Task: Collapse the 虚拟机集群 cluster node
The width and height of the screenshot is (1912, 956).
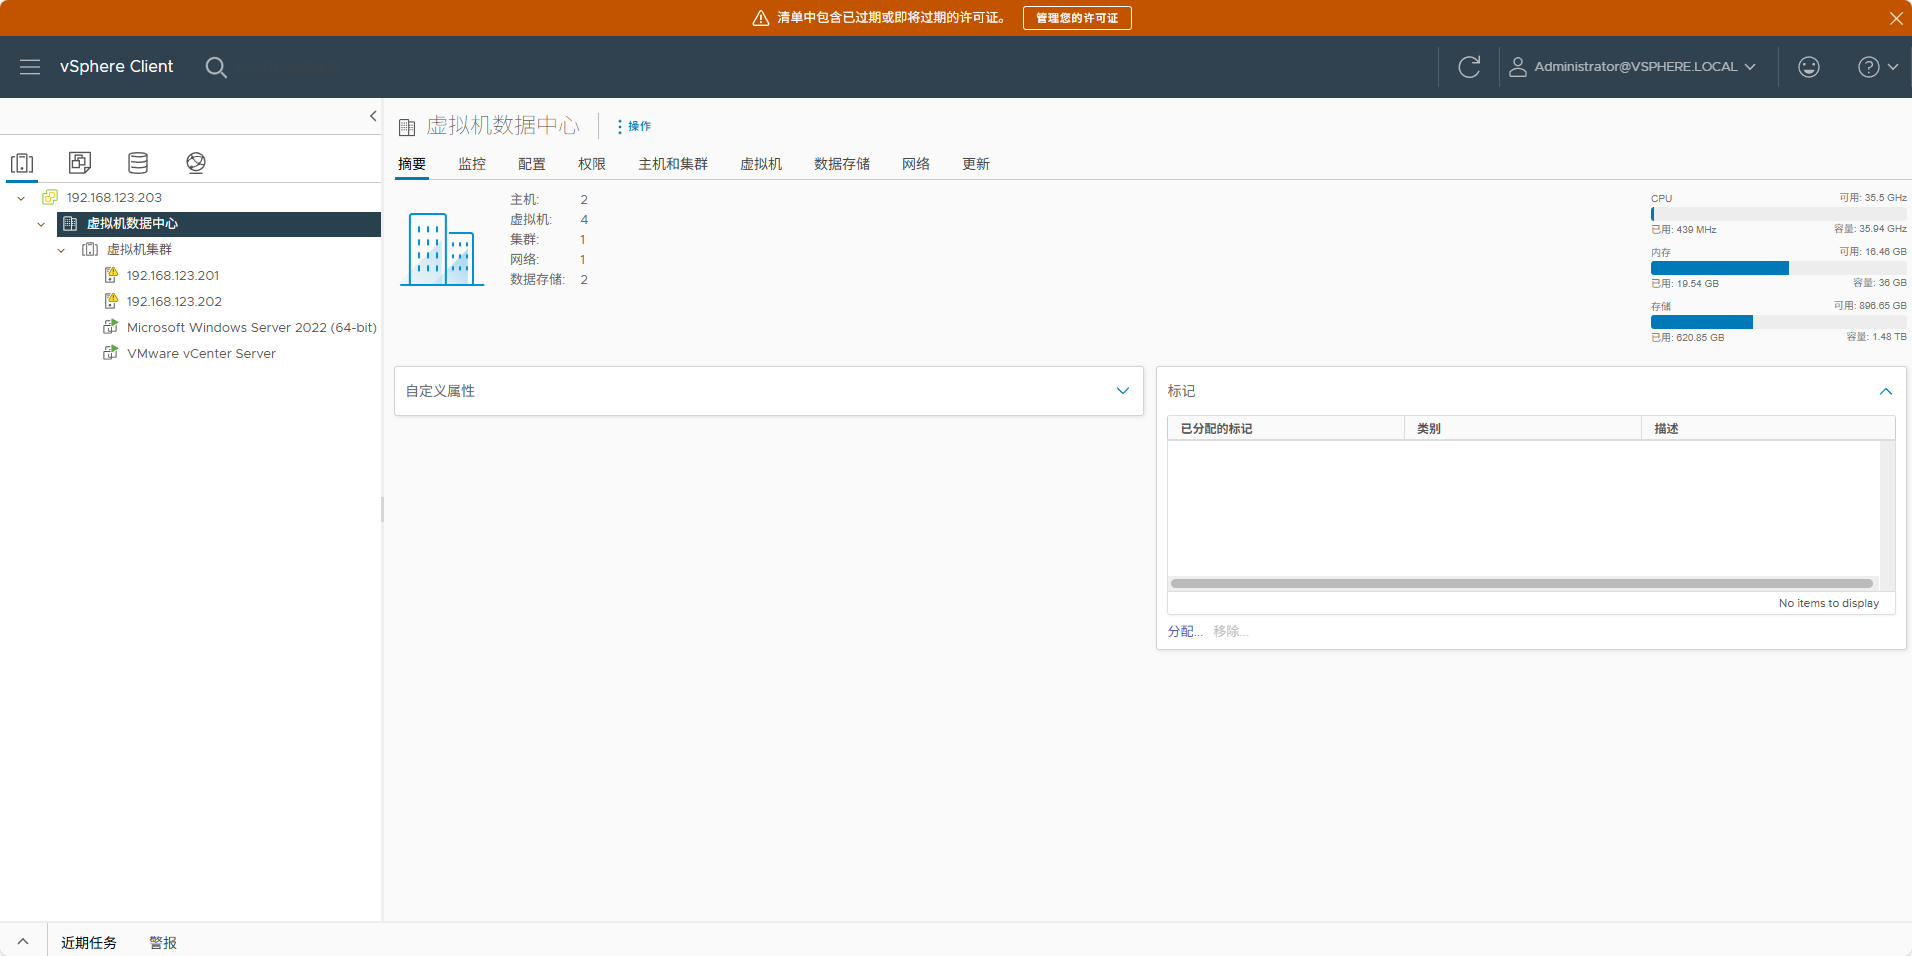Action: 61,250
